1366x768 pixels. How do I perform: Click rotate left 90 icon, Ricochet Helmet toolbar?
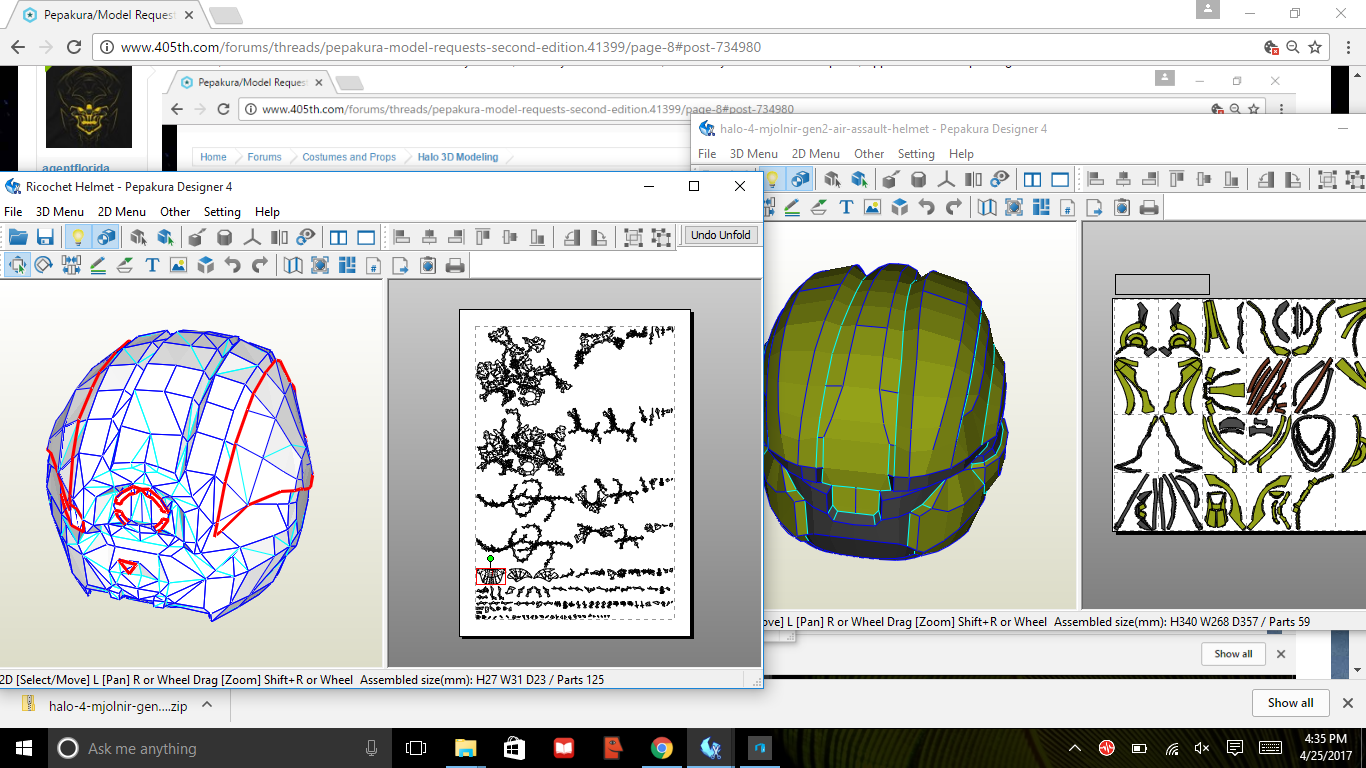[572, 237]
